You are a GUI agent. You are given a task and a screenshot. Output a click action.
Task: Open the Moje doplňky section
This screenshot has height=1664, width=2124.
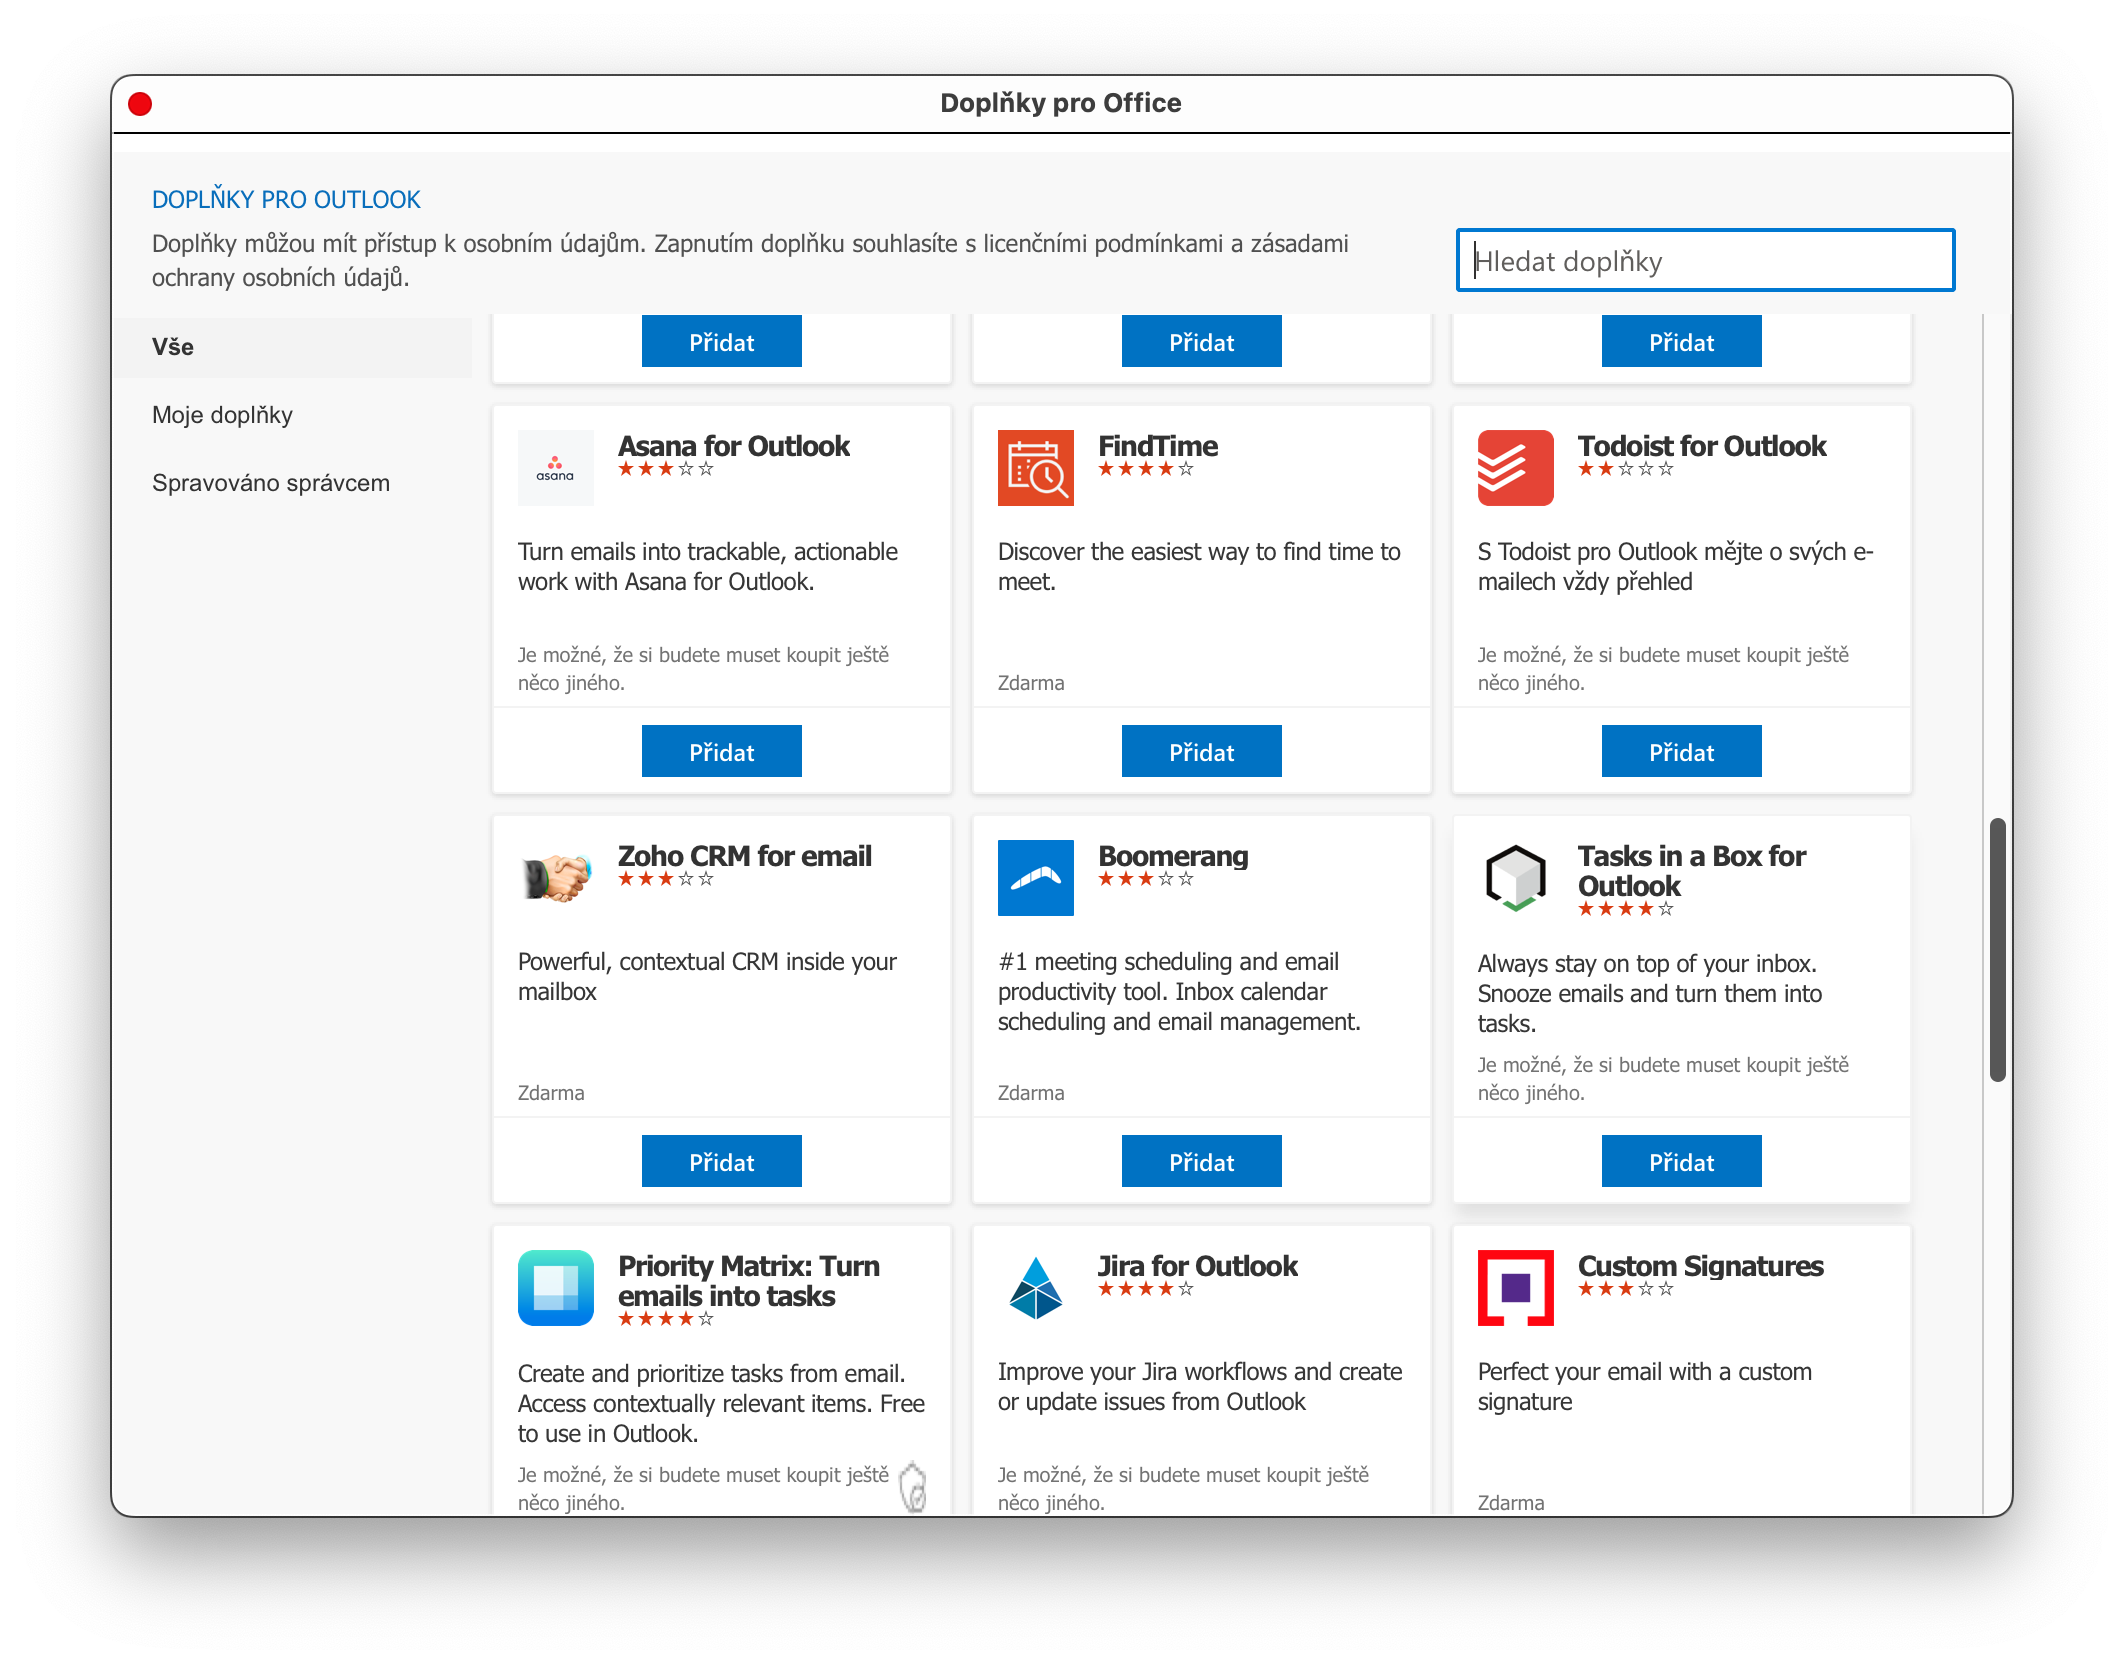[x=222, y=415]
